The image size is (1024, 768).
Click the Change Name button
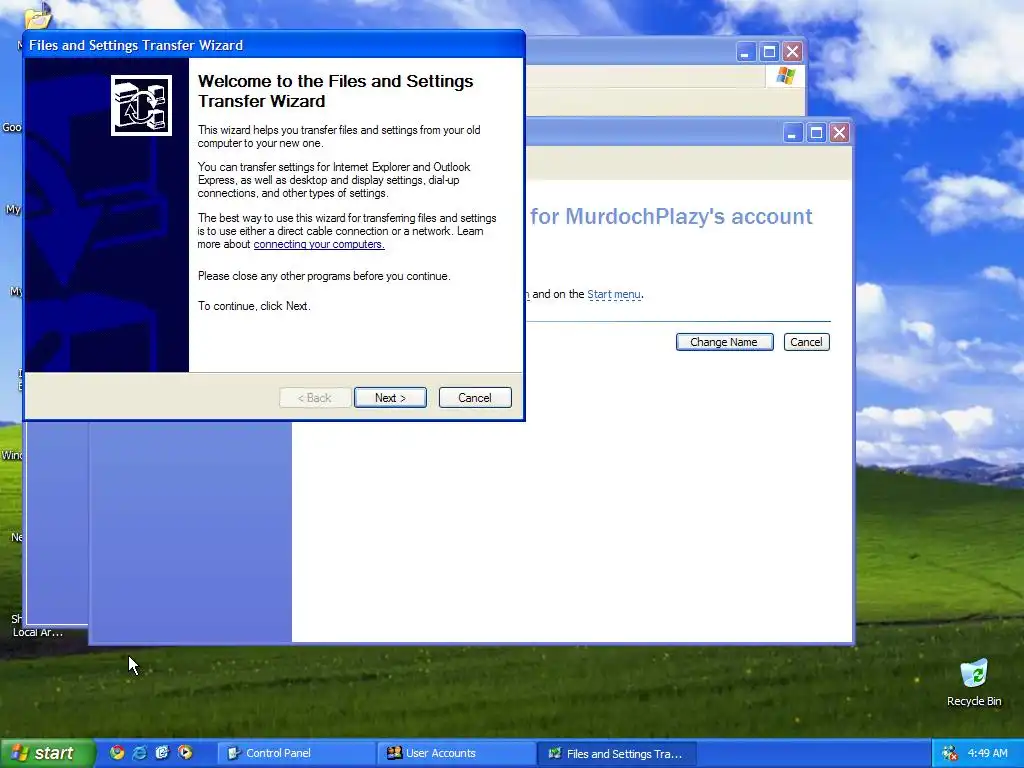coord(724,342)
